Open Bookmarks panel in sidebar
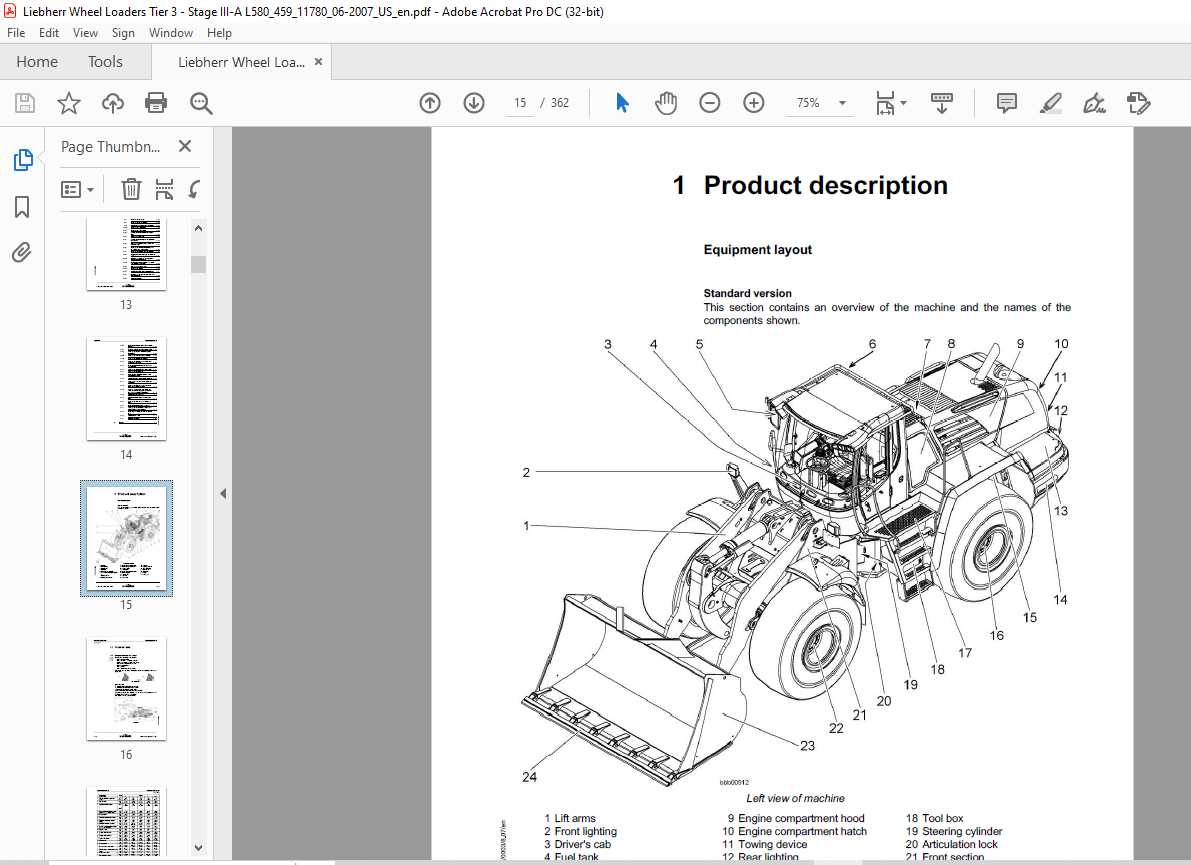 tap(22, 207)
